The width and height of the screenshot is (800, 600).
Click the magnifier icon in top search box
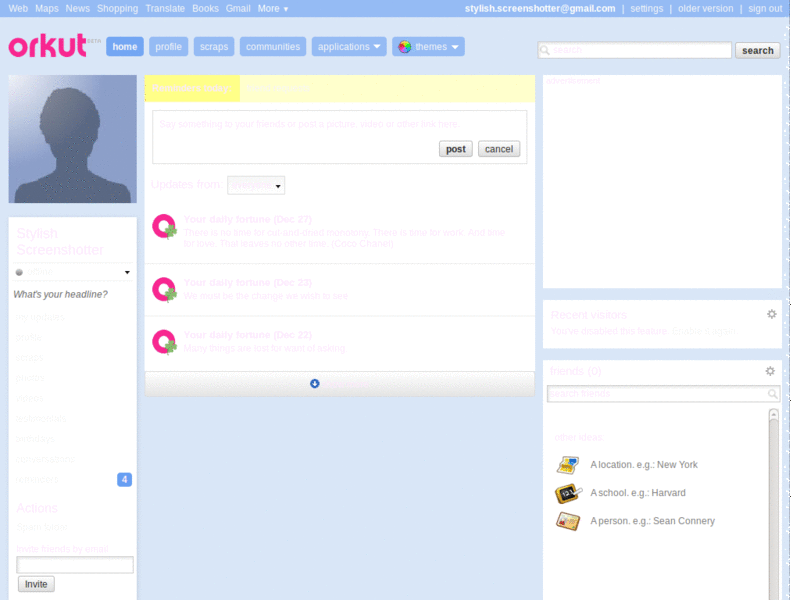click(x=544, y=50)
